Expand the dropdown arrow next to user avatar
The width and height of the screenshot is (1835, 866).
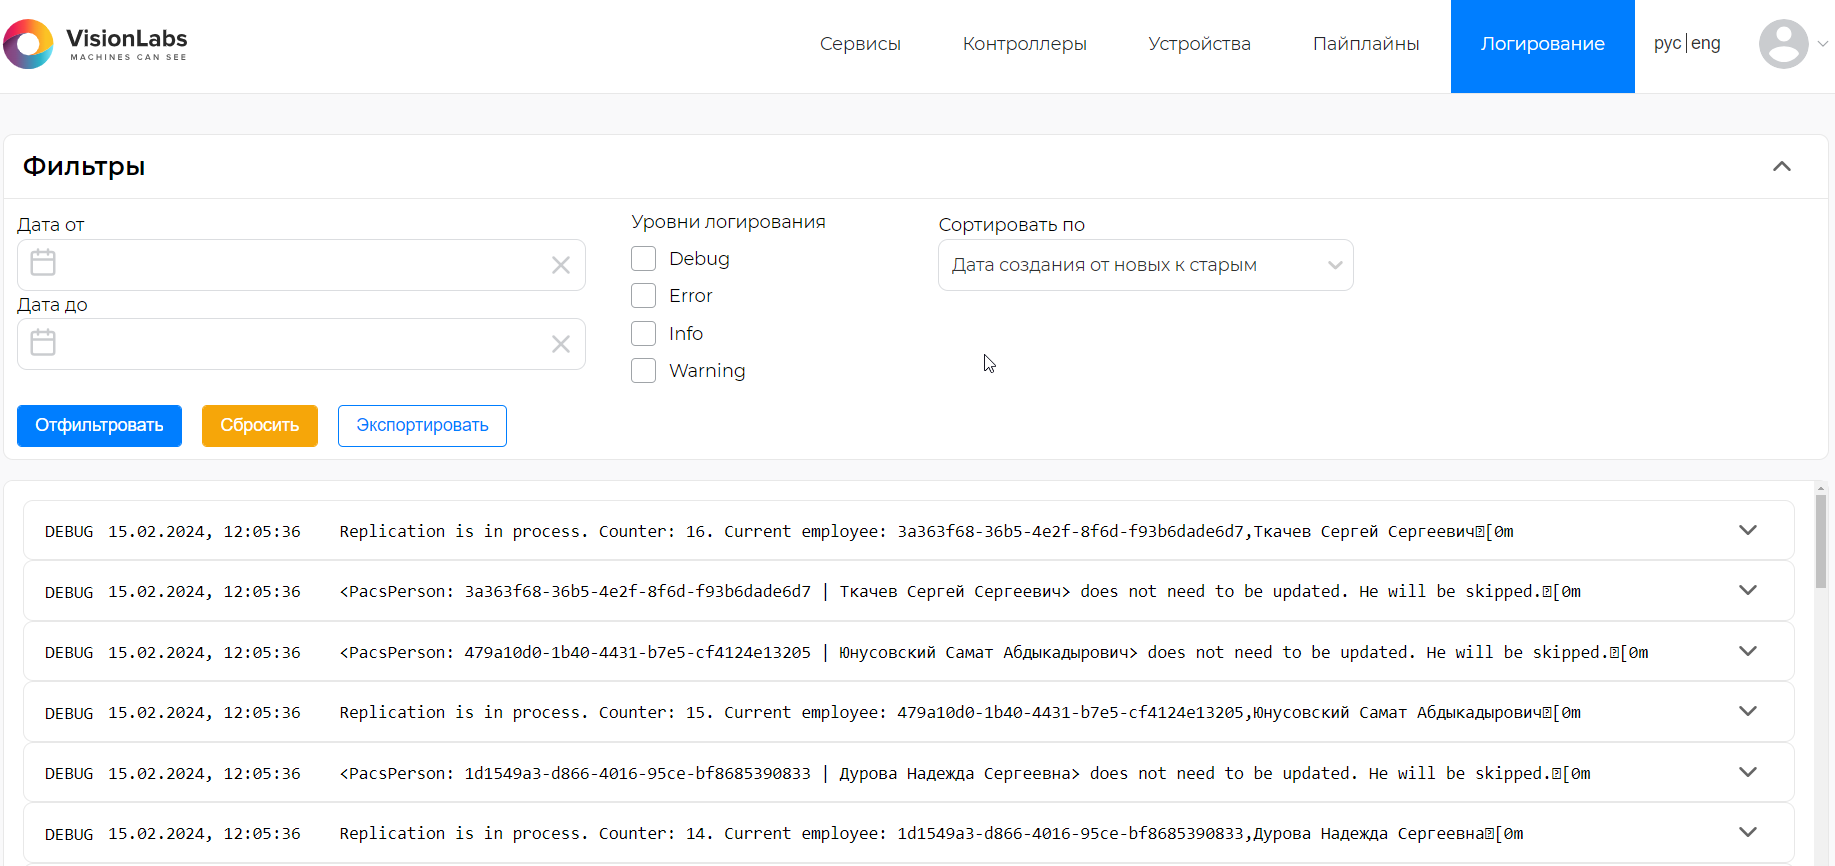[1822, 44]
